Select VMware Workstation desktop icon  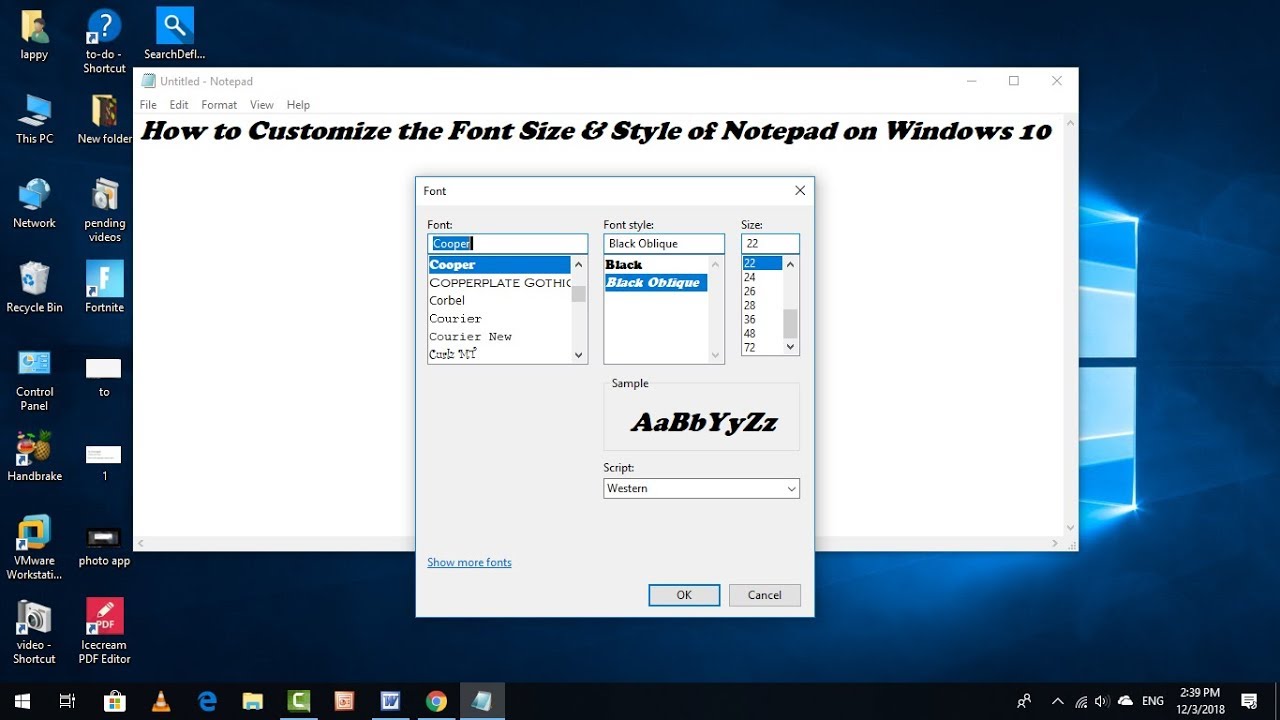pyautogui.click(x=34, y=548)
